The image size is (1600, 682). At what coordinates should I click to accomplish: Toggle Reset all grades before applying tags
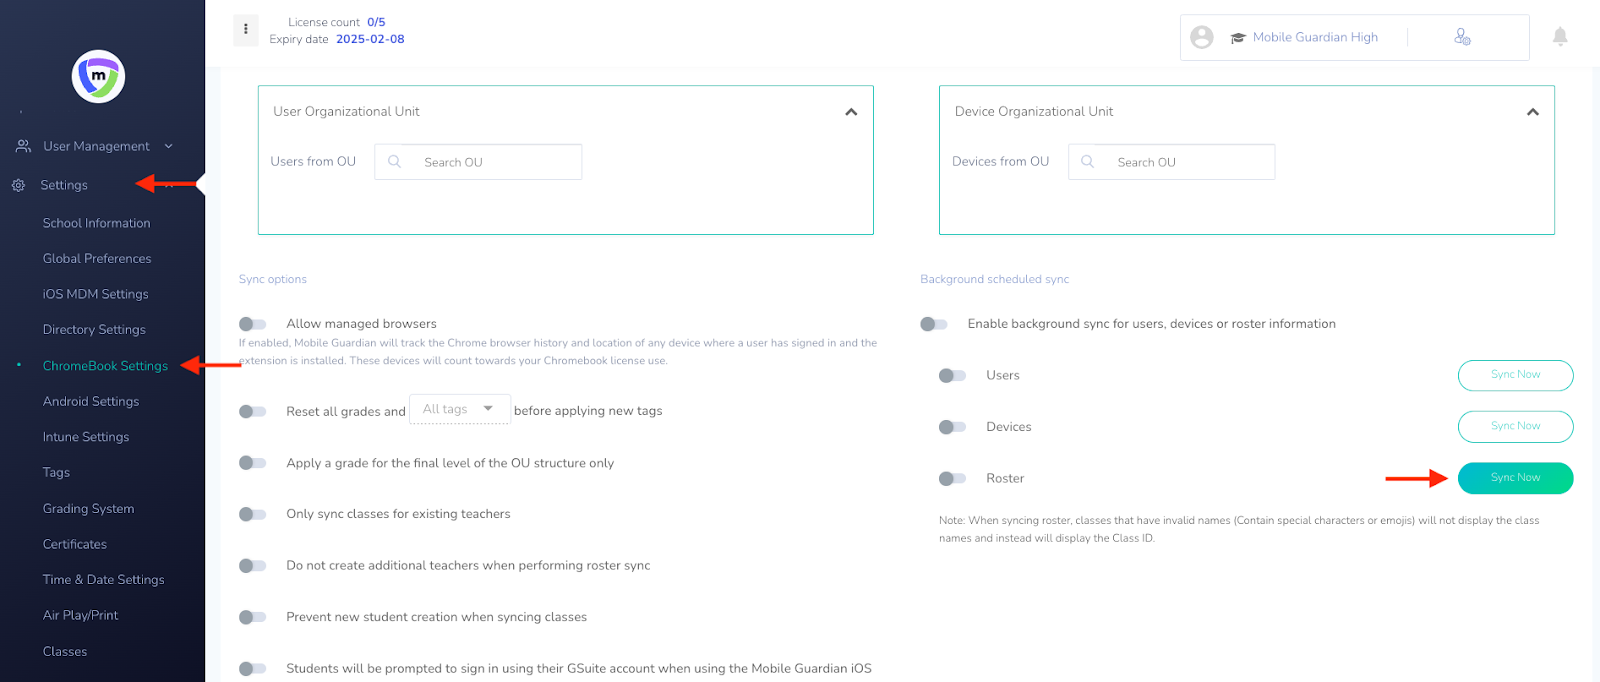[253, 411]
